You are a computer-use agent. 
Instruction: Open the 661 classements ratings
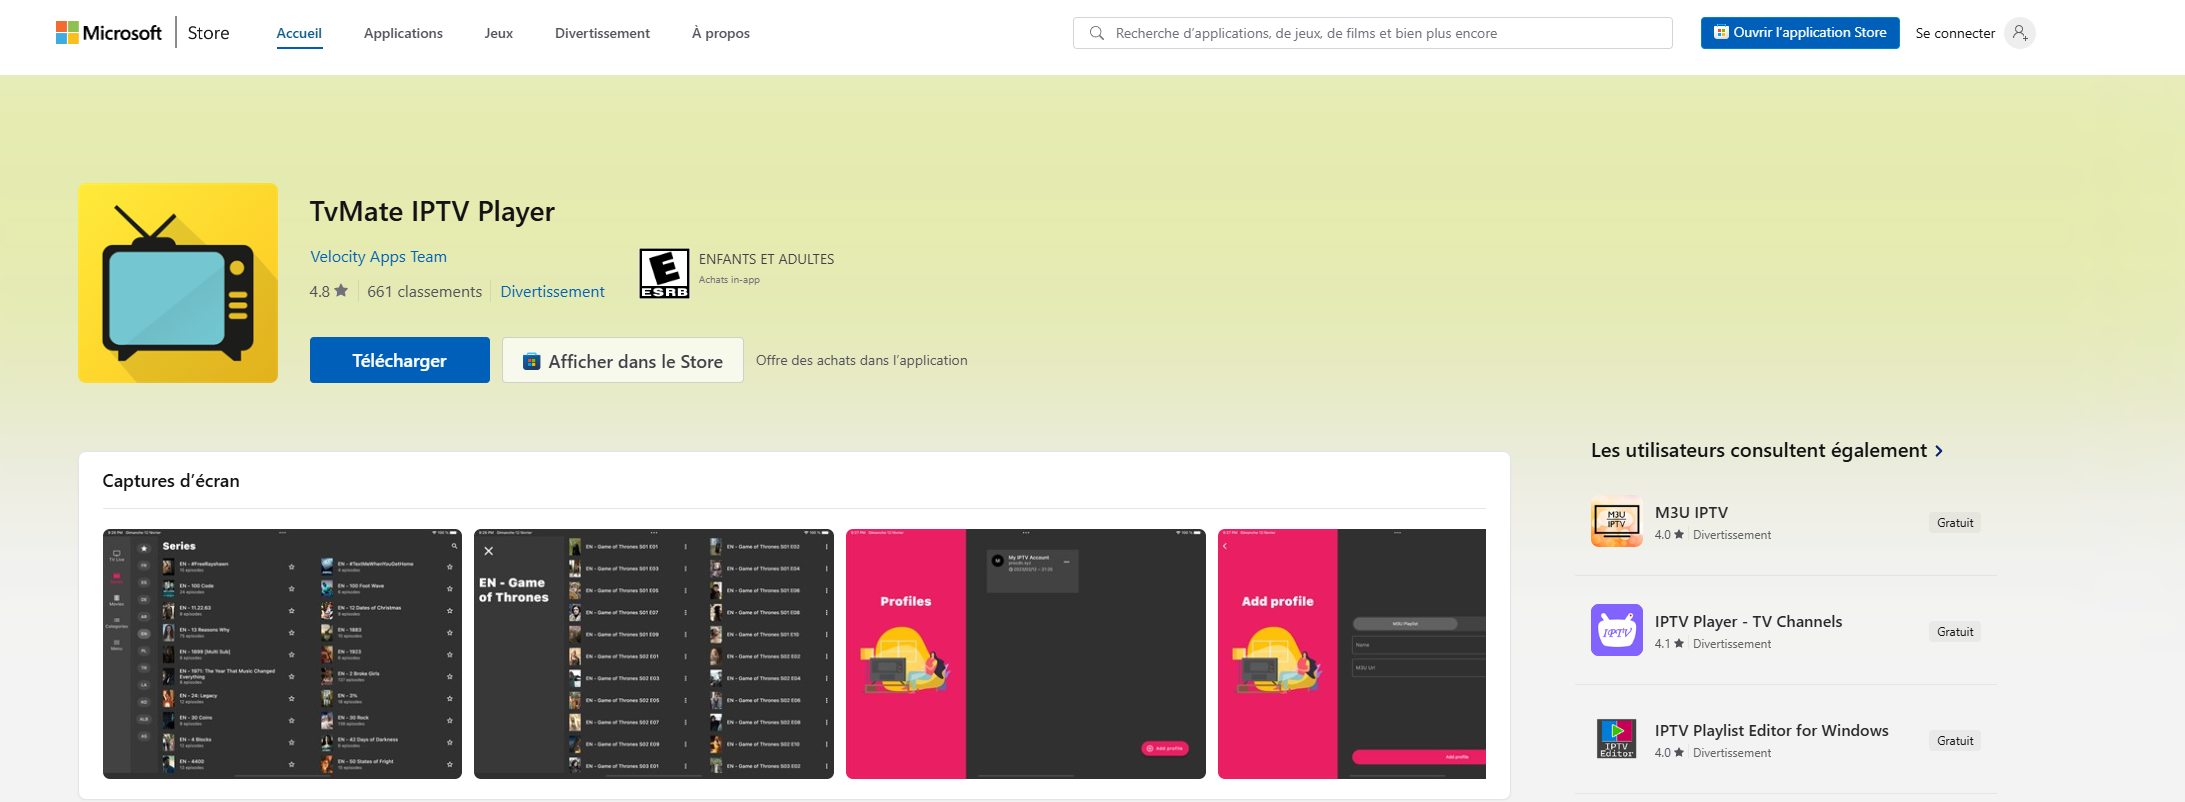click(424, 291)
